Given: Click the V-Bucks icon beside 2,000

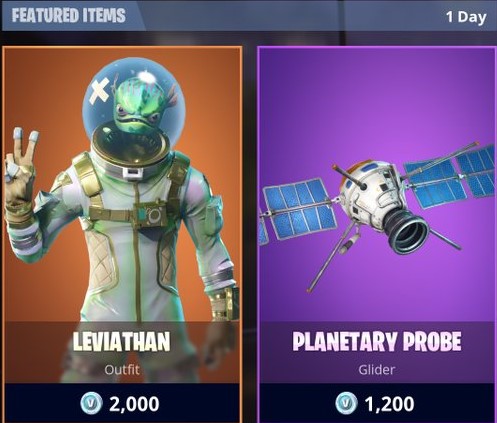Looking at the screenshot, I should coord(91,402).
